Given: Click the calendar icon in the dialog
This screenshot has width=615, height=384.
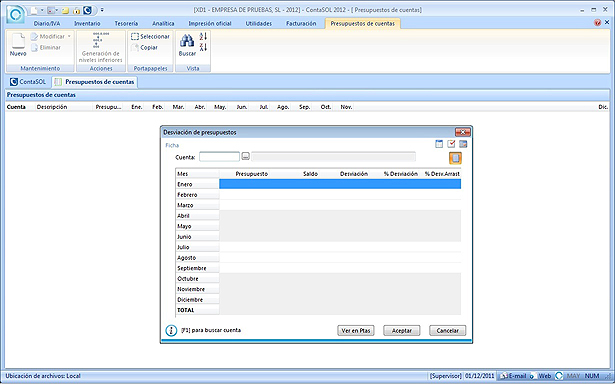Looking at the screenshot, I should click(439, 144).
